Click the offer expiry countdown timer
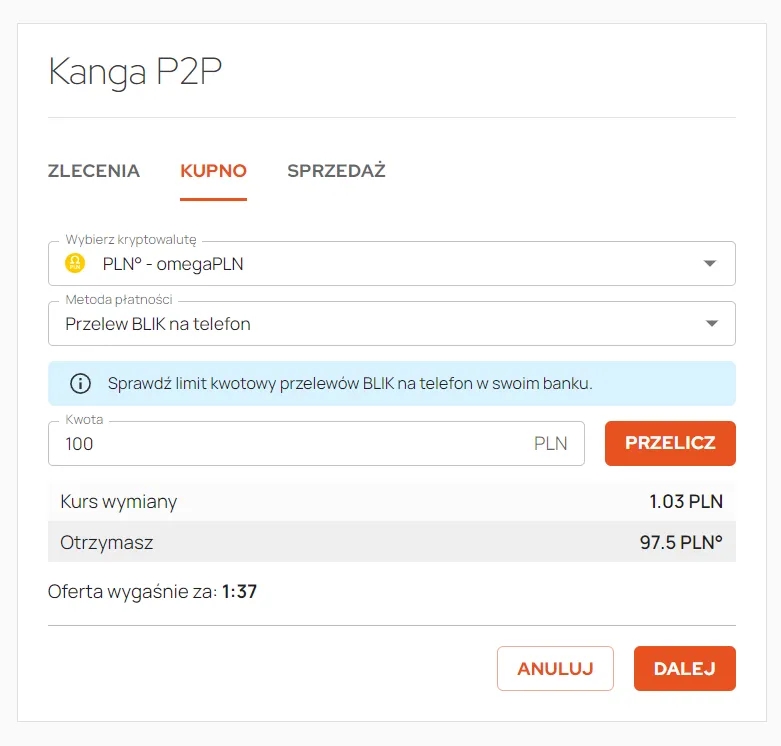This screenshot has height=746, width=781. [240, 592]
